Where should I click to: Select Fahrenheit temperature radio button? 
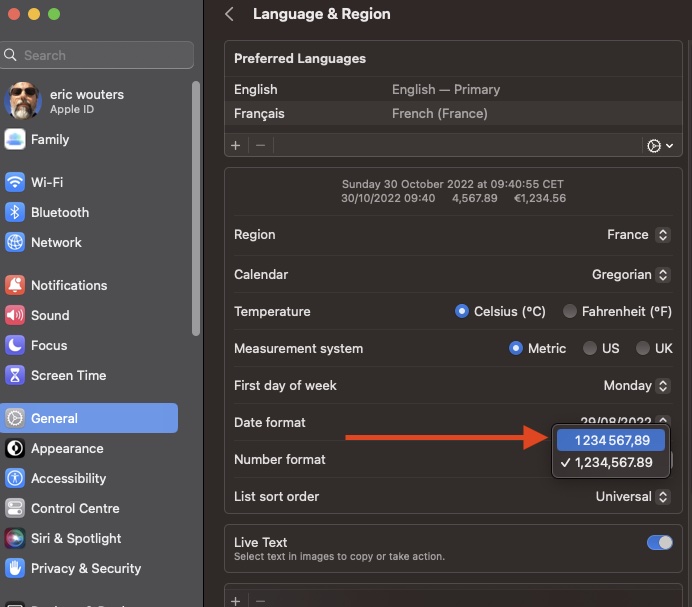[x=569, y=311]
